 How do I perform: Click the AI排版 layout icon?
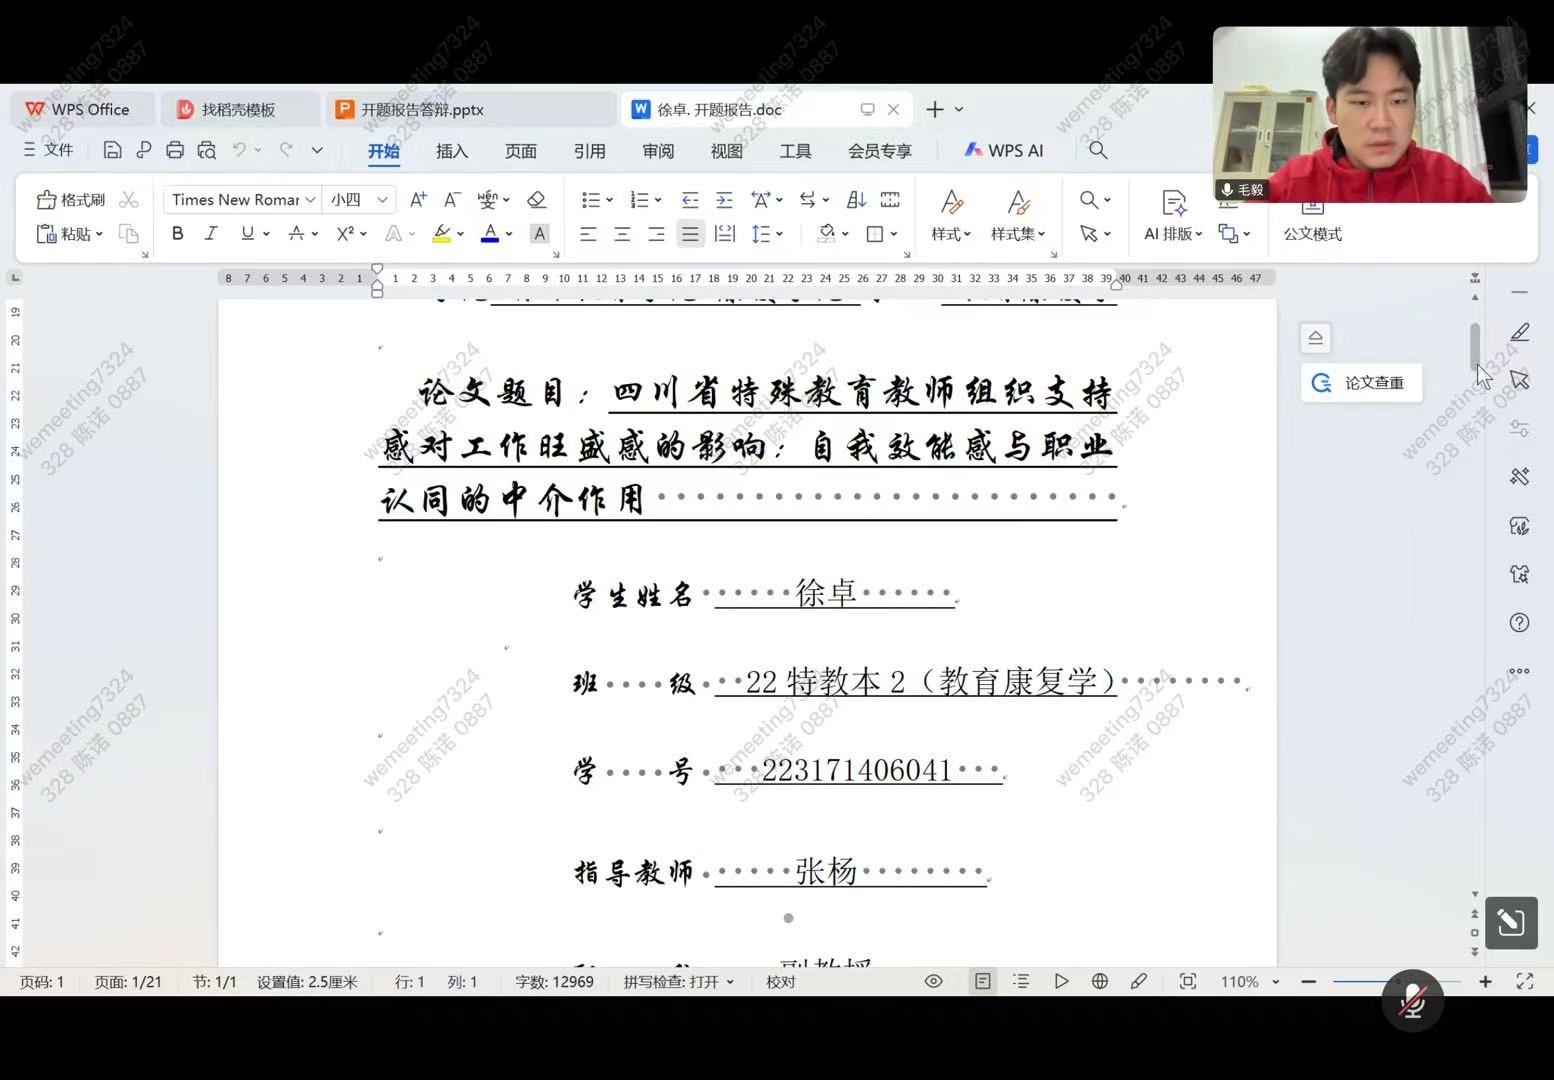[1173, 203]
